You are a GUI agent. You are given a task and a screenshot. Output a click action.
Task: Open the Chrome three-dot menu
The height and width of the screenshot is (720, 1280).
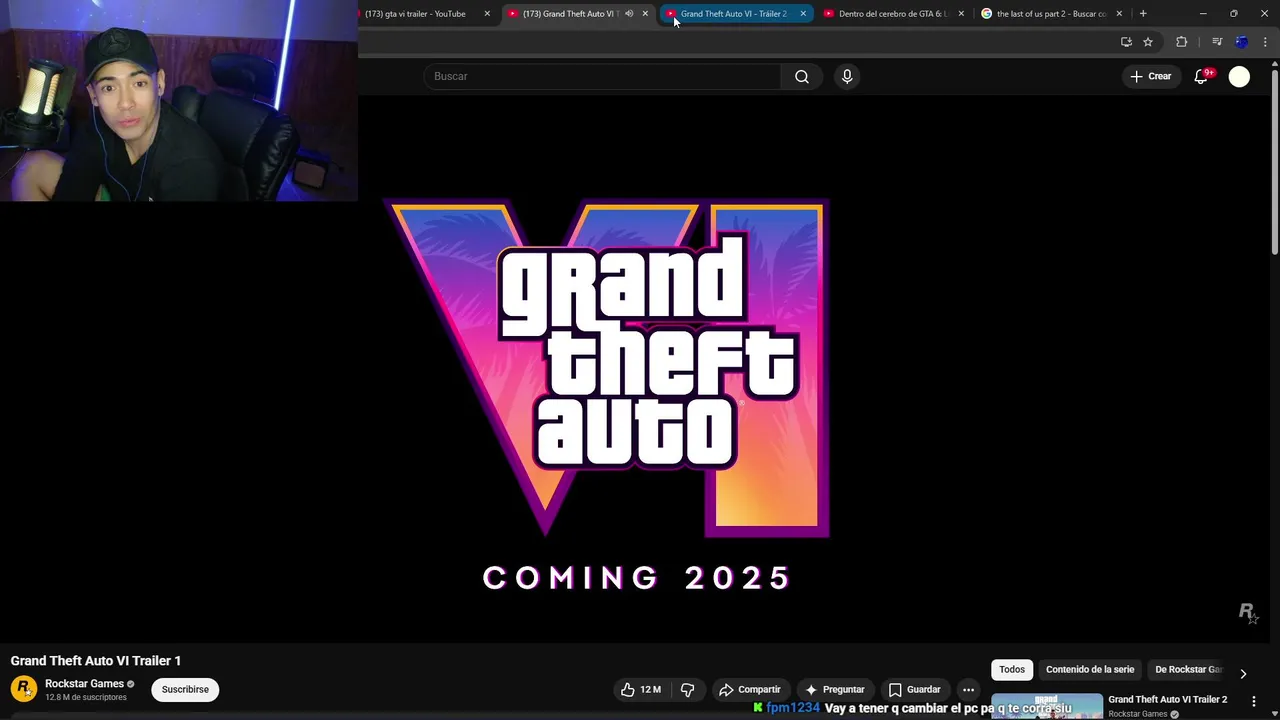[1265, 42]
